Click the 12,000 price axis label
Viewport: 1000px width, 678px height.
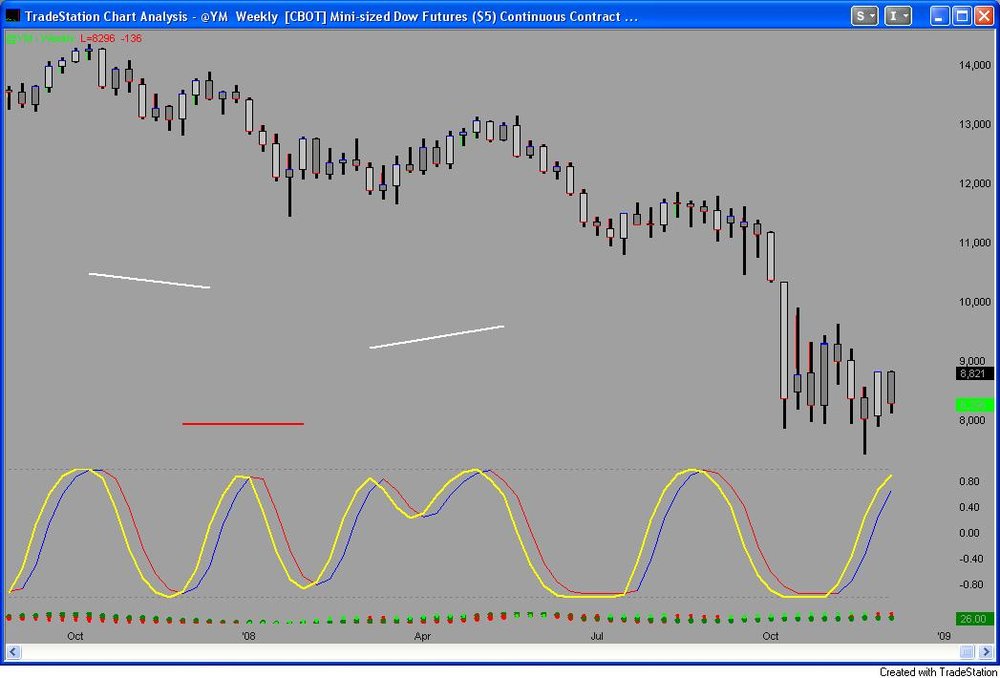click(974, 184)
